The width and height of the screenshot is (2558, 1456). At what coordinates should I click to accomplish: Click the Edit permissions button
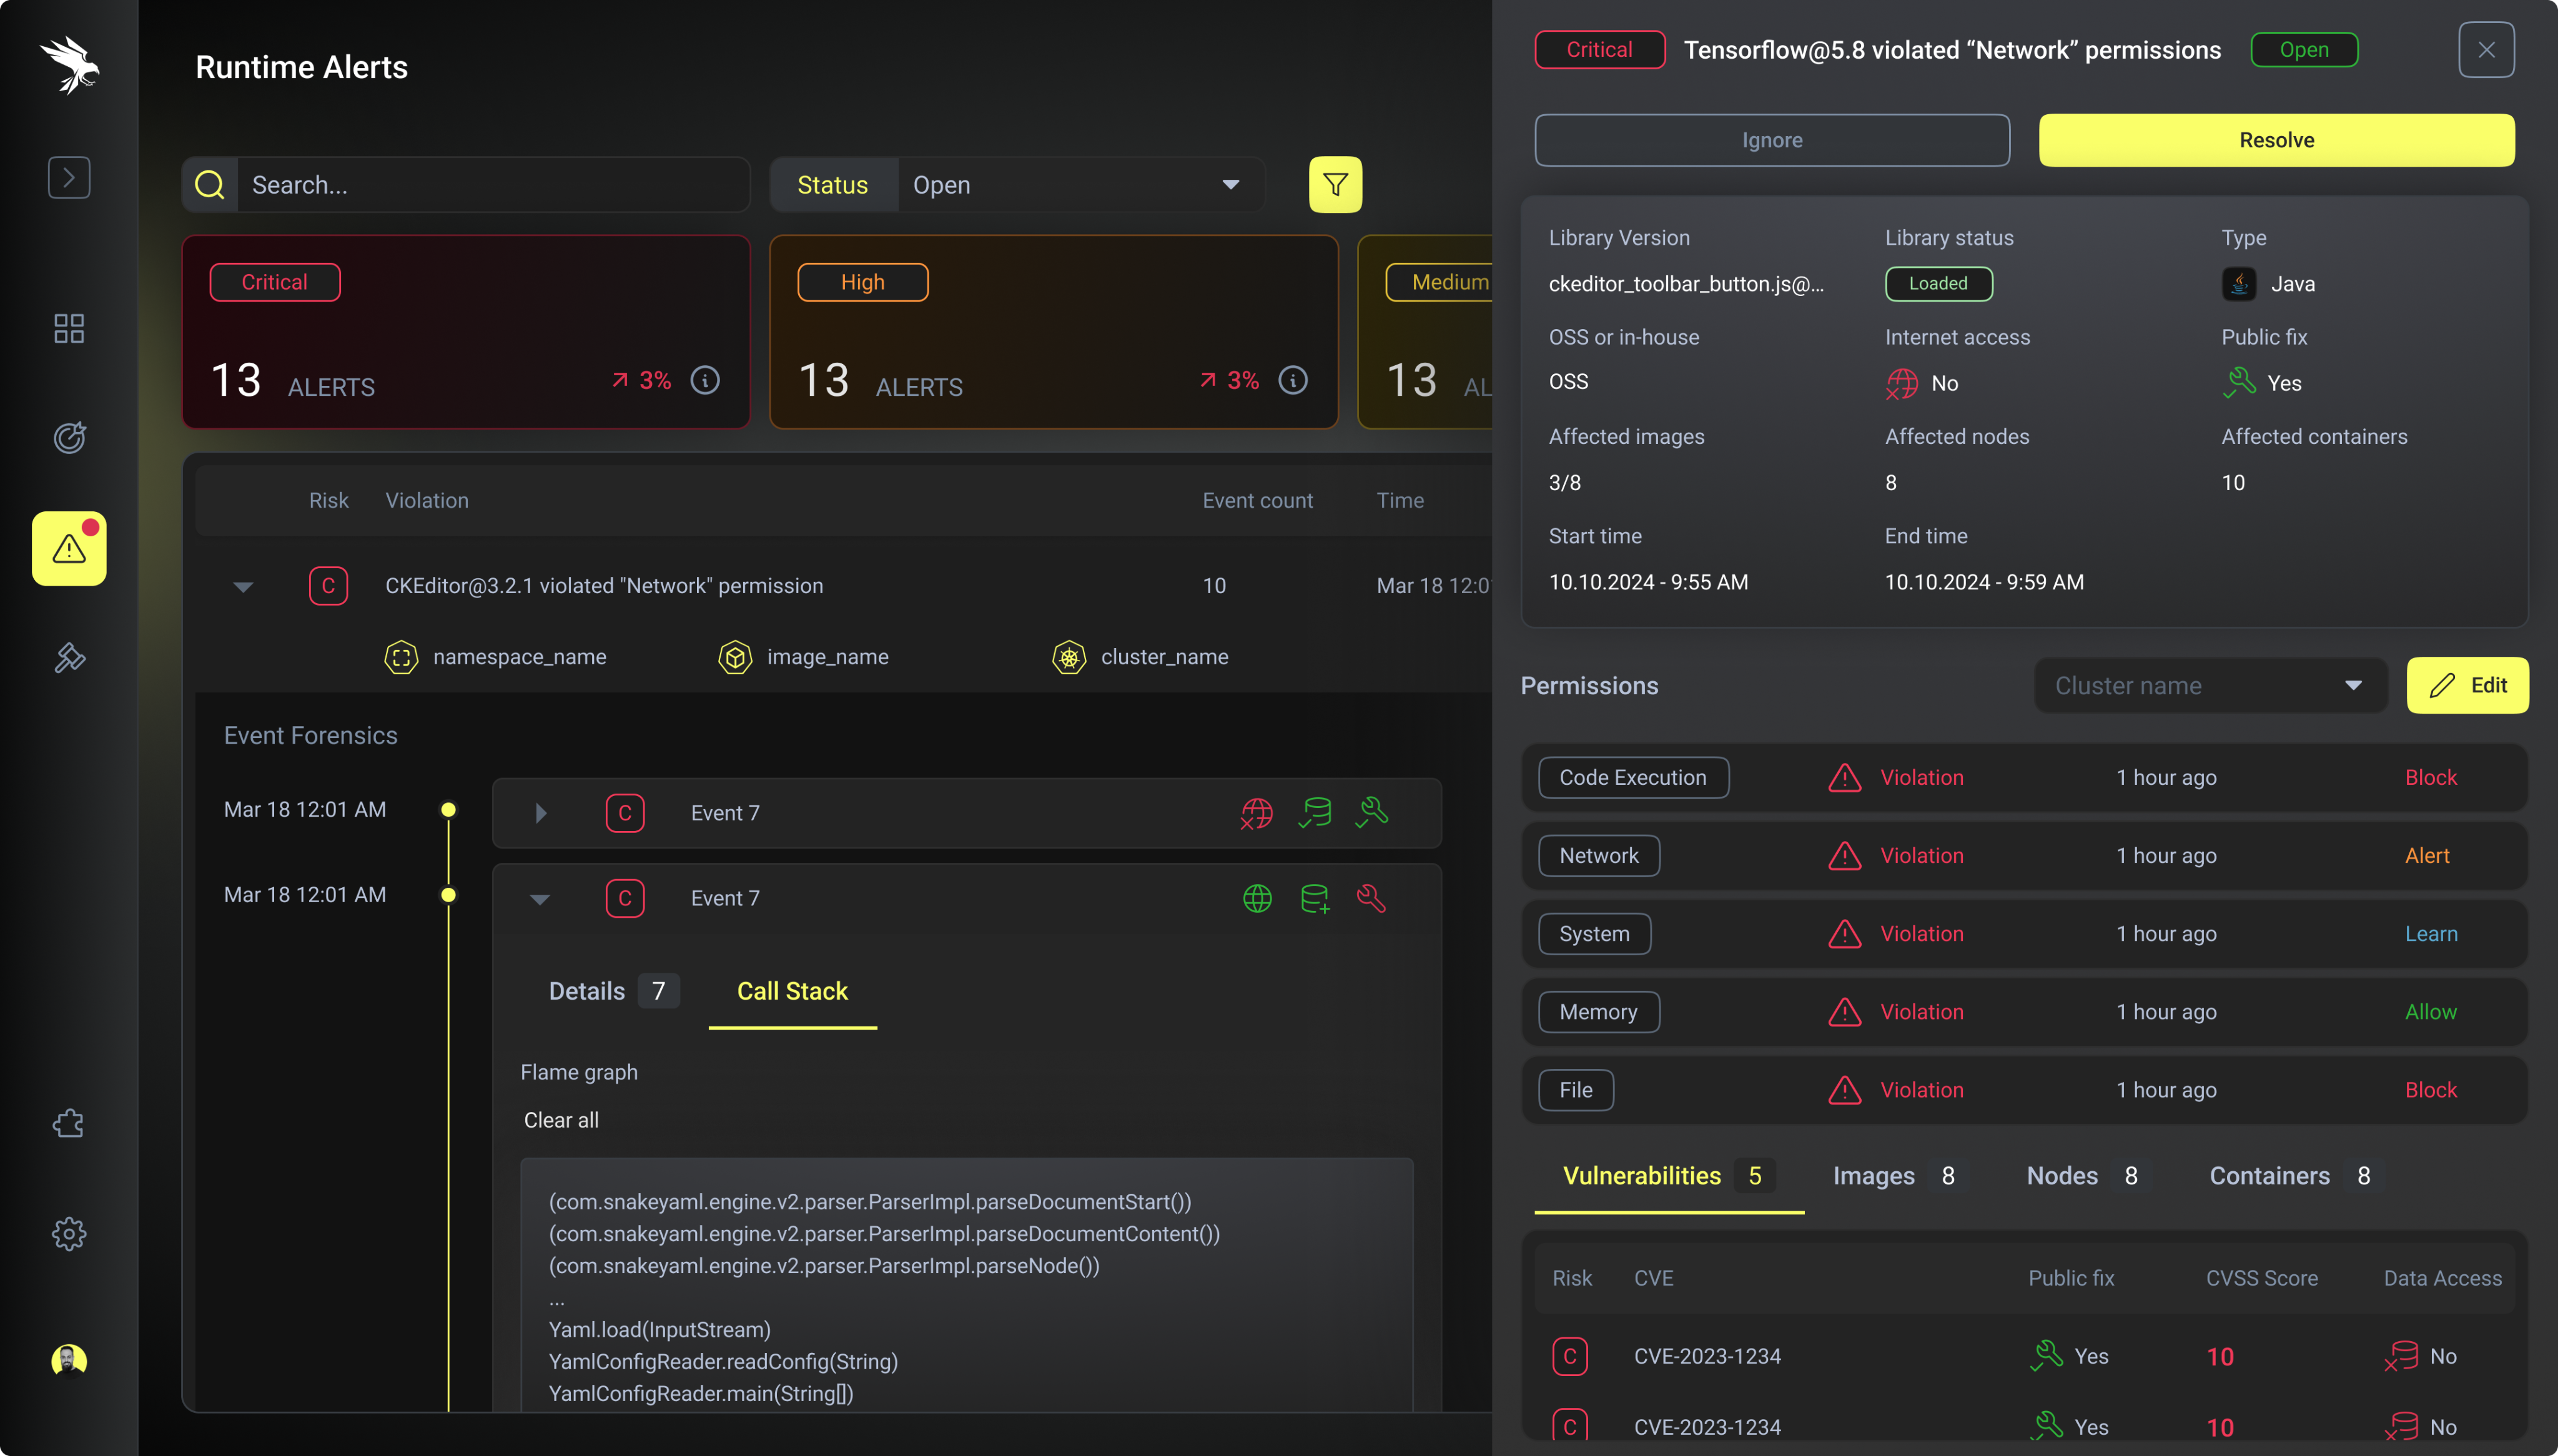click(x=2467, y=685)
